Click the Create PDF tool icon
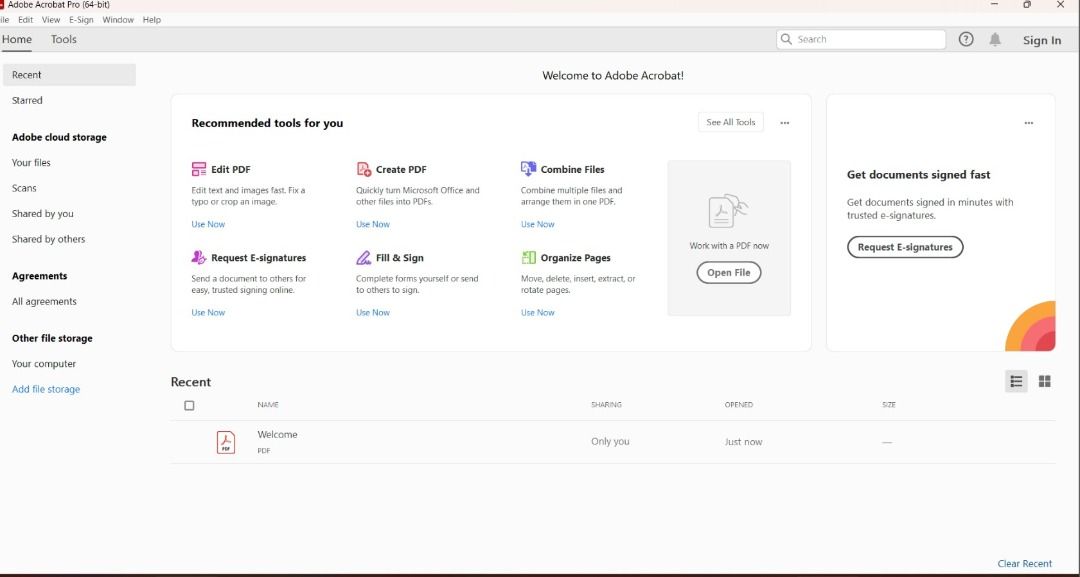 pos(364,169)
